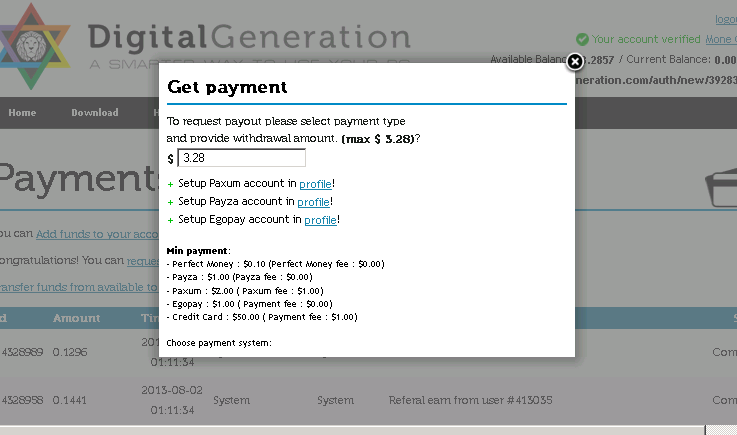
Task: Click the logout link at top right
Action: 726,19
